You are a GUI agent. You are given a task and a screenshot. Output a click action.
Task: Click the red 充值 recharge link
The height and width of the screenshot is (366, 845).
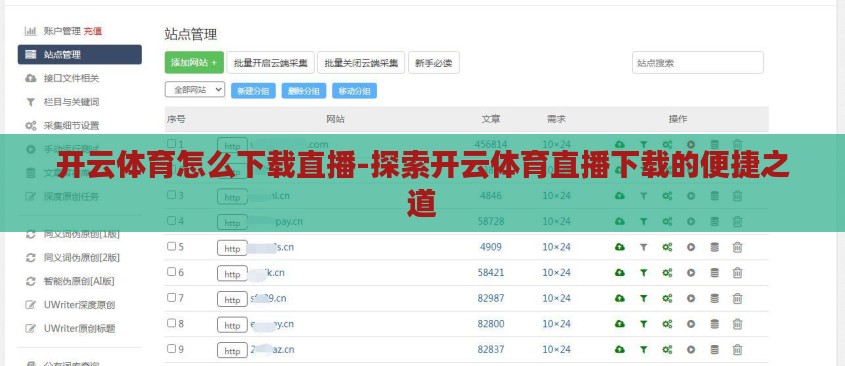93,31
